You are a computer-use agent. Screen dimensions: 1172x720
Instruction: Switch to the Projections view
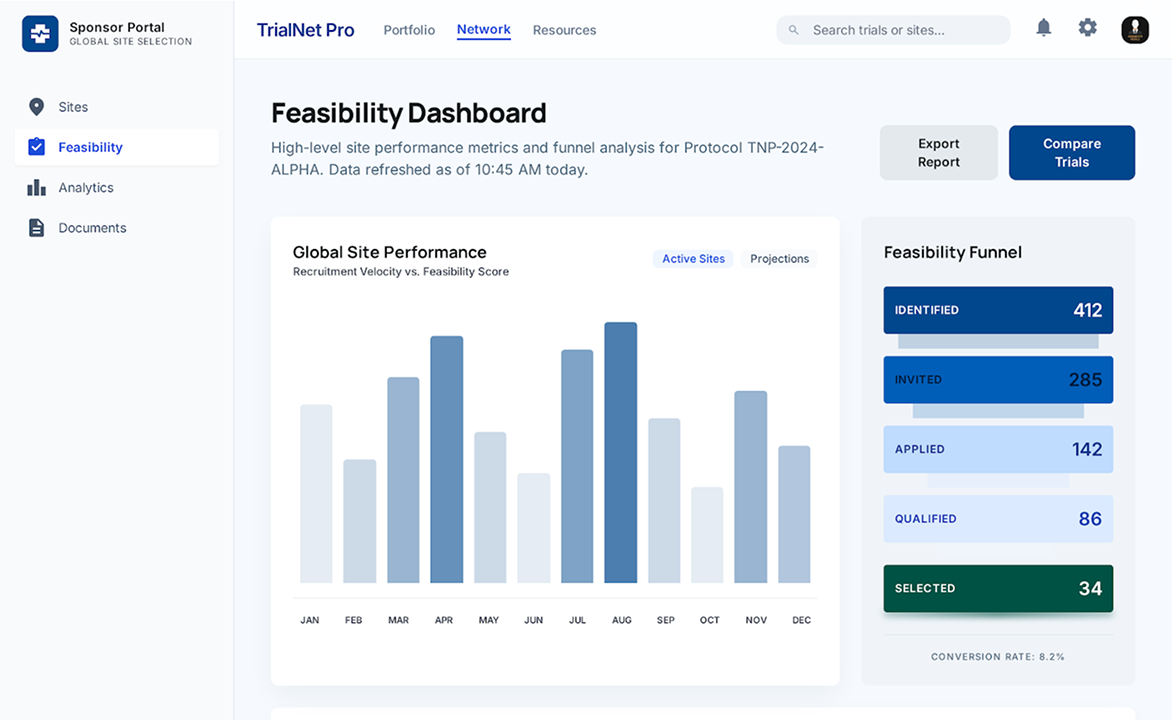click(779, 258)
